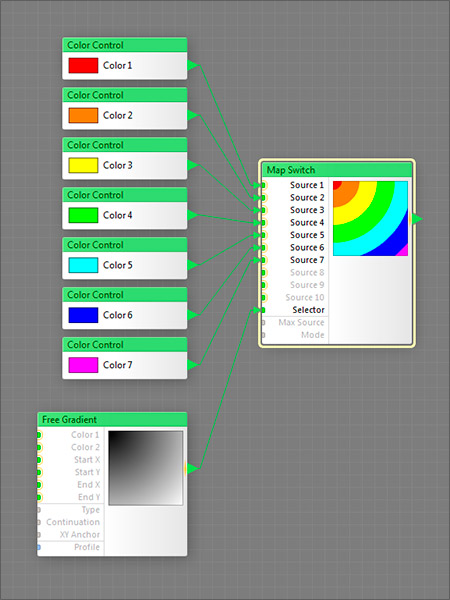Click the magenta Color 7 swatch
450x600 pixels.
coord(83,365)
